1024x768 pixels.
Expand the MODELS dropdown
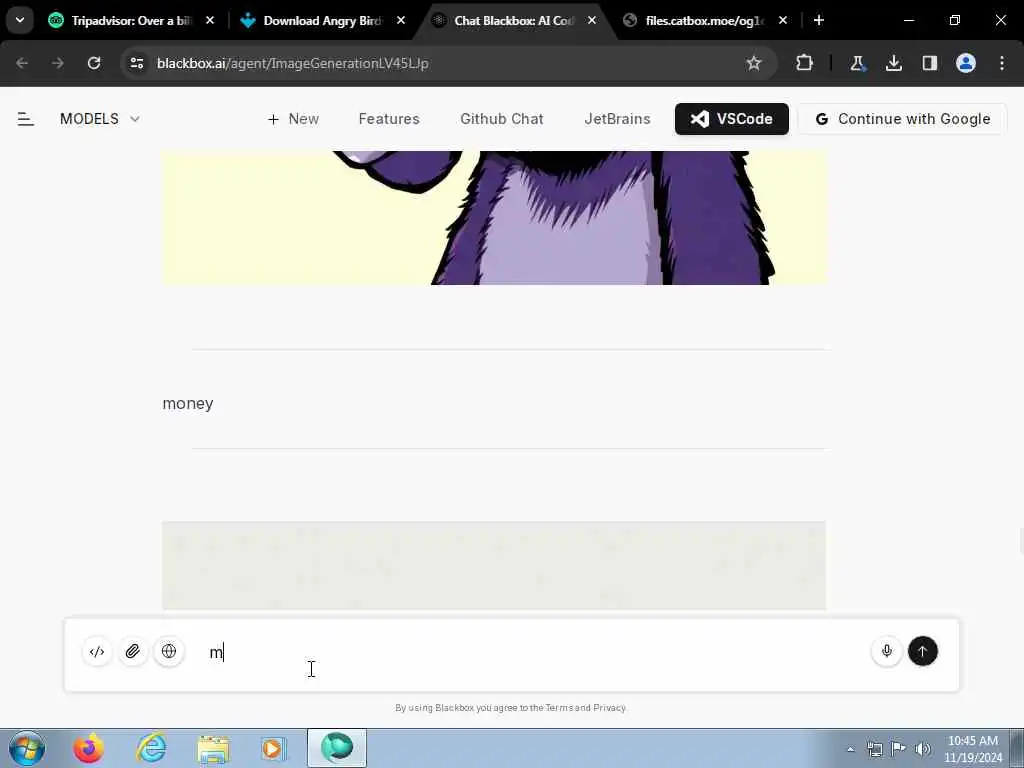[100, 119]
